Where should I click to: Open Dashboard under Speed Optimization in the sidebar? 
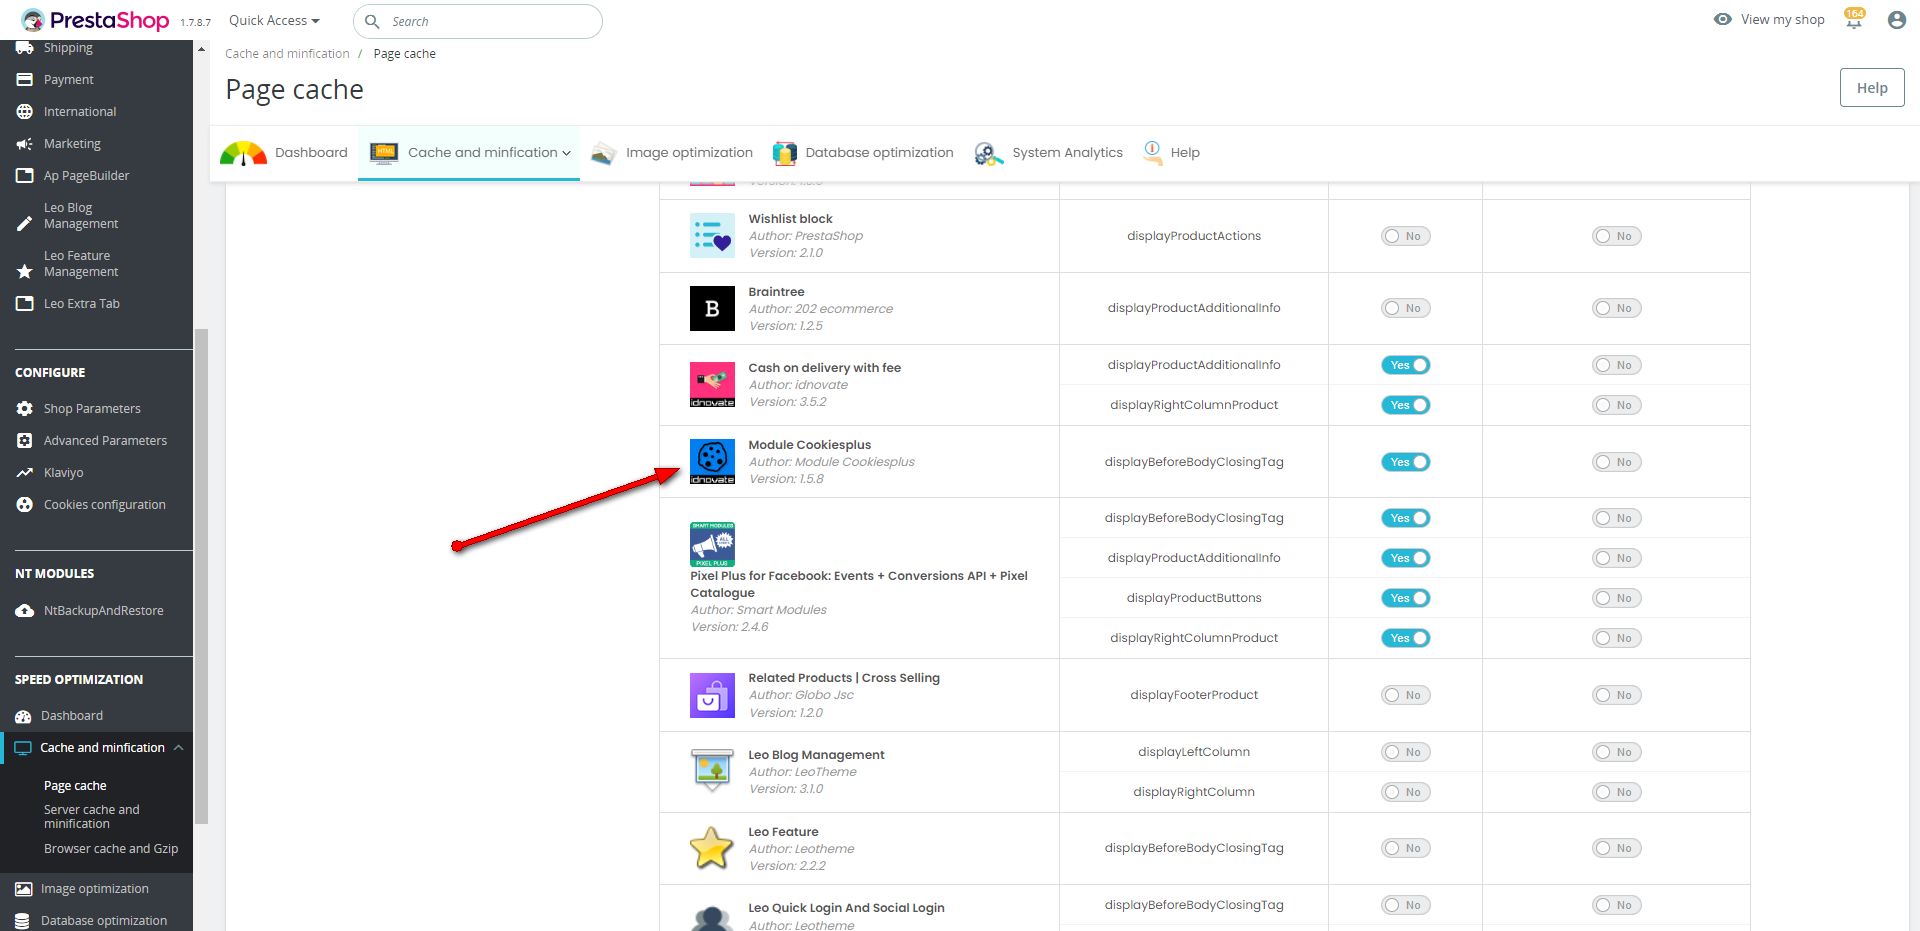(x=72, y=716)
